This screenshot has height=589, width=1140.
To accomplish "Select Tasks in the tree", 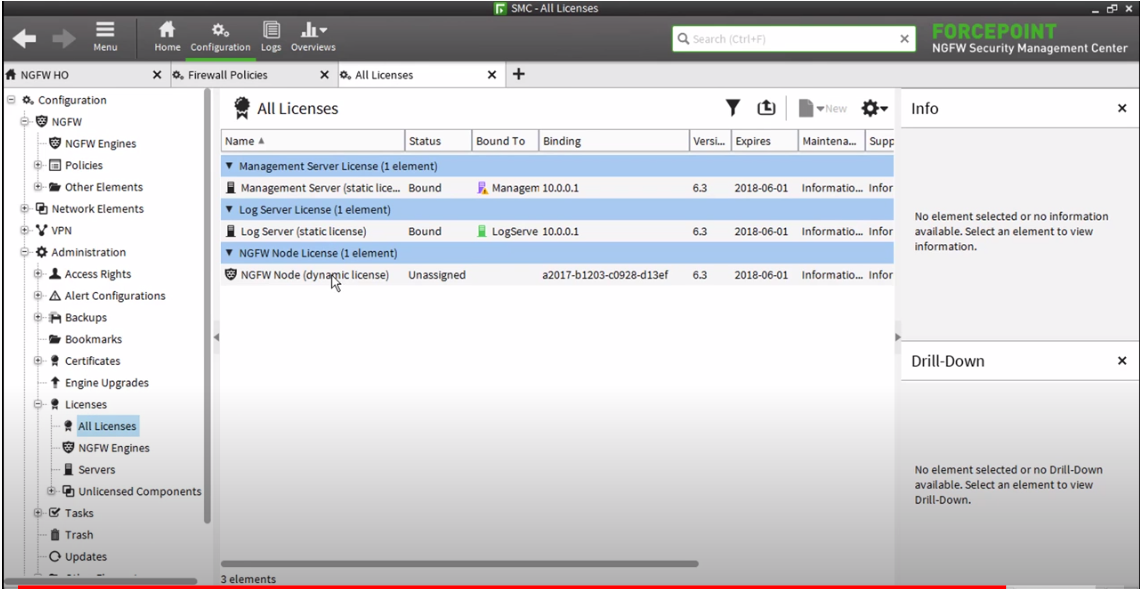I will pos(79,513).
